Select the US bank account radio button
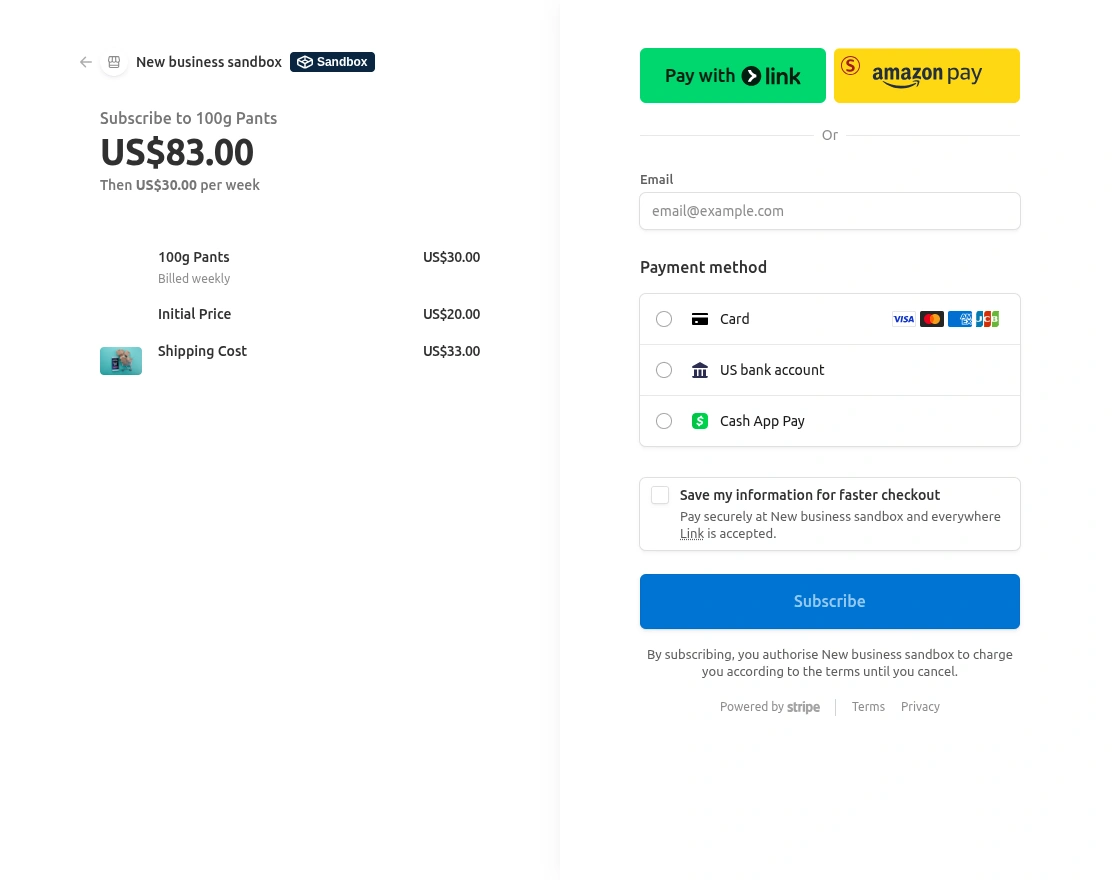The width and height of the screenshot is (1120, 880). point(664,369)
